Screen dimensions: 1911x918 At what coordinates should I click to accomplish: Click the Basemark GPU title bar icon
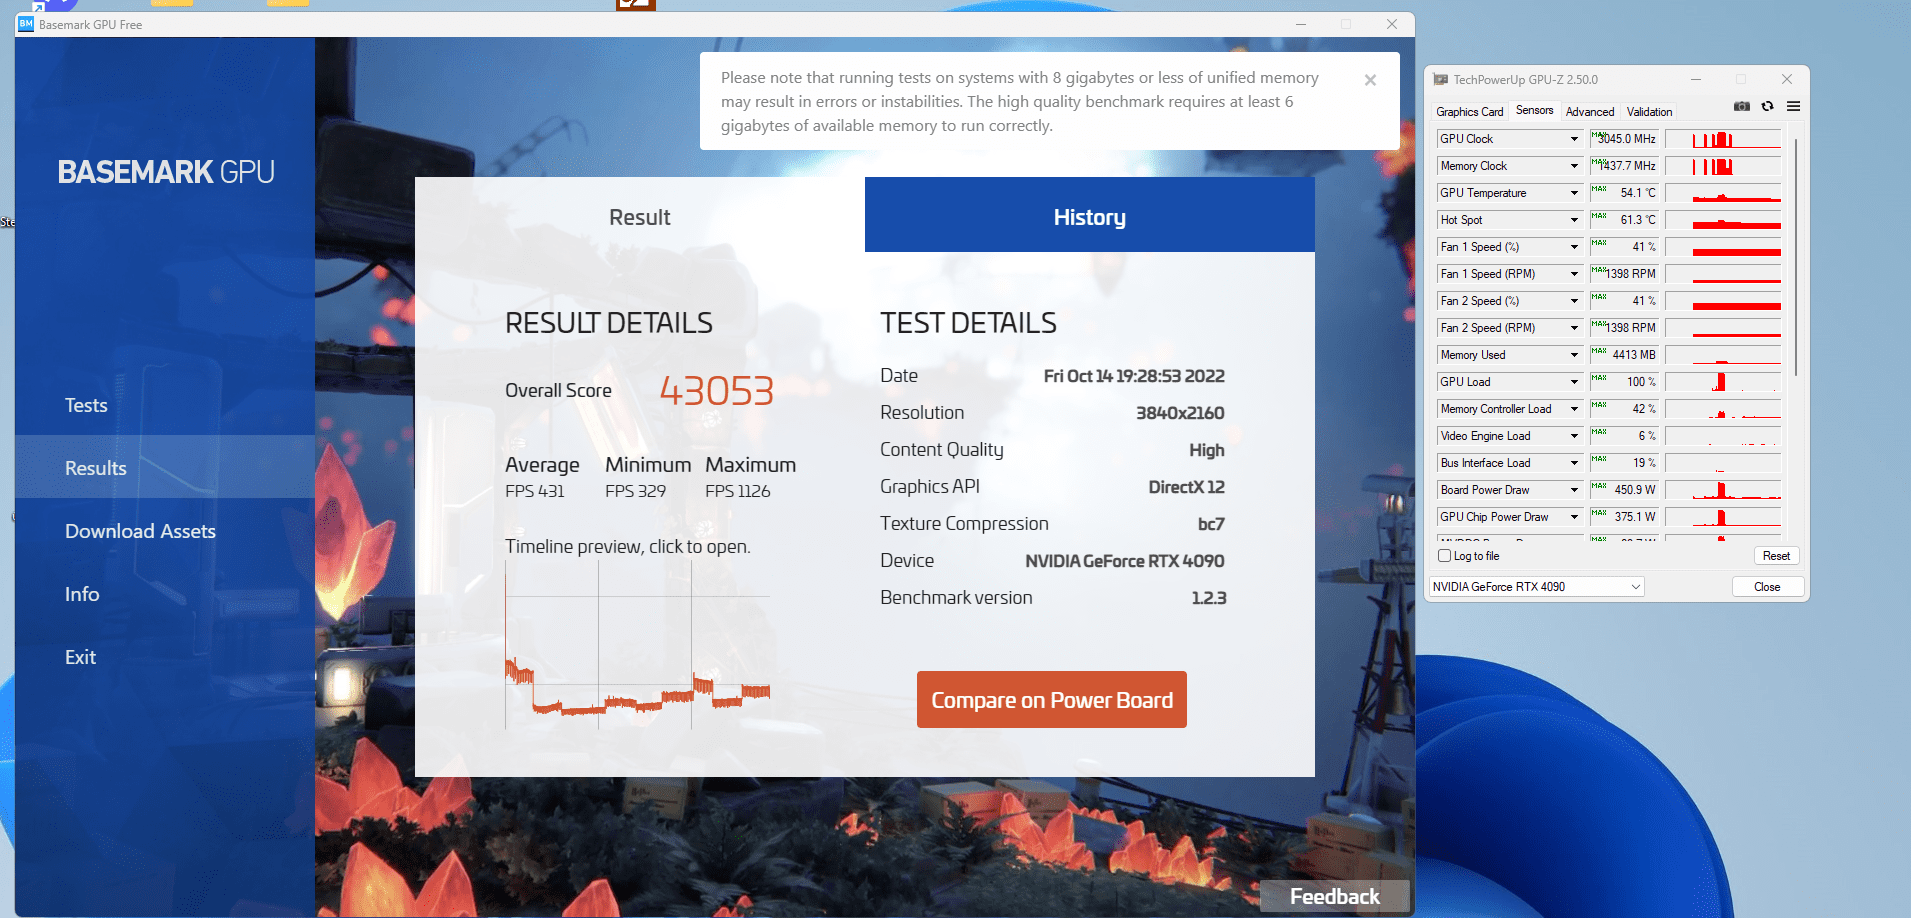point(26,24)
